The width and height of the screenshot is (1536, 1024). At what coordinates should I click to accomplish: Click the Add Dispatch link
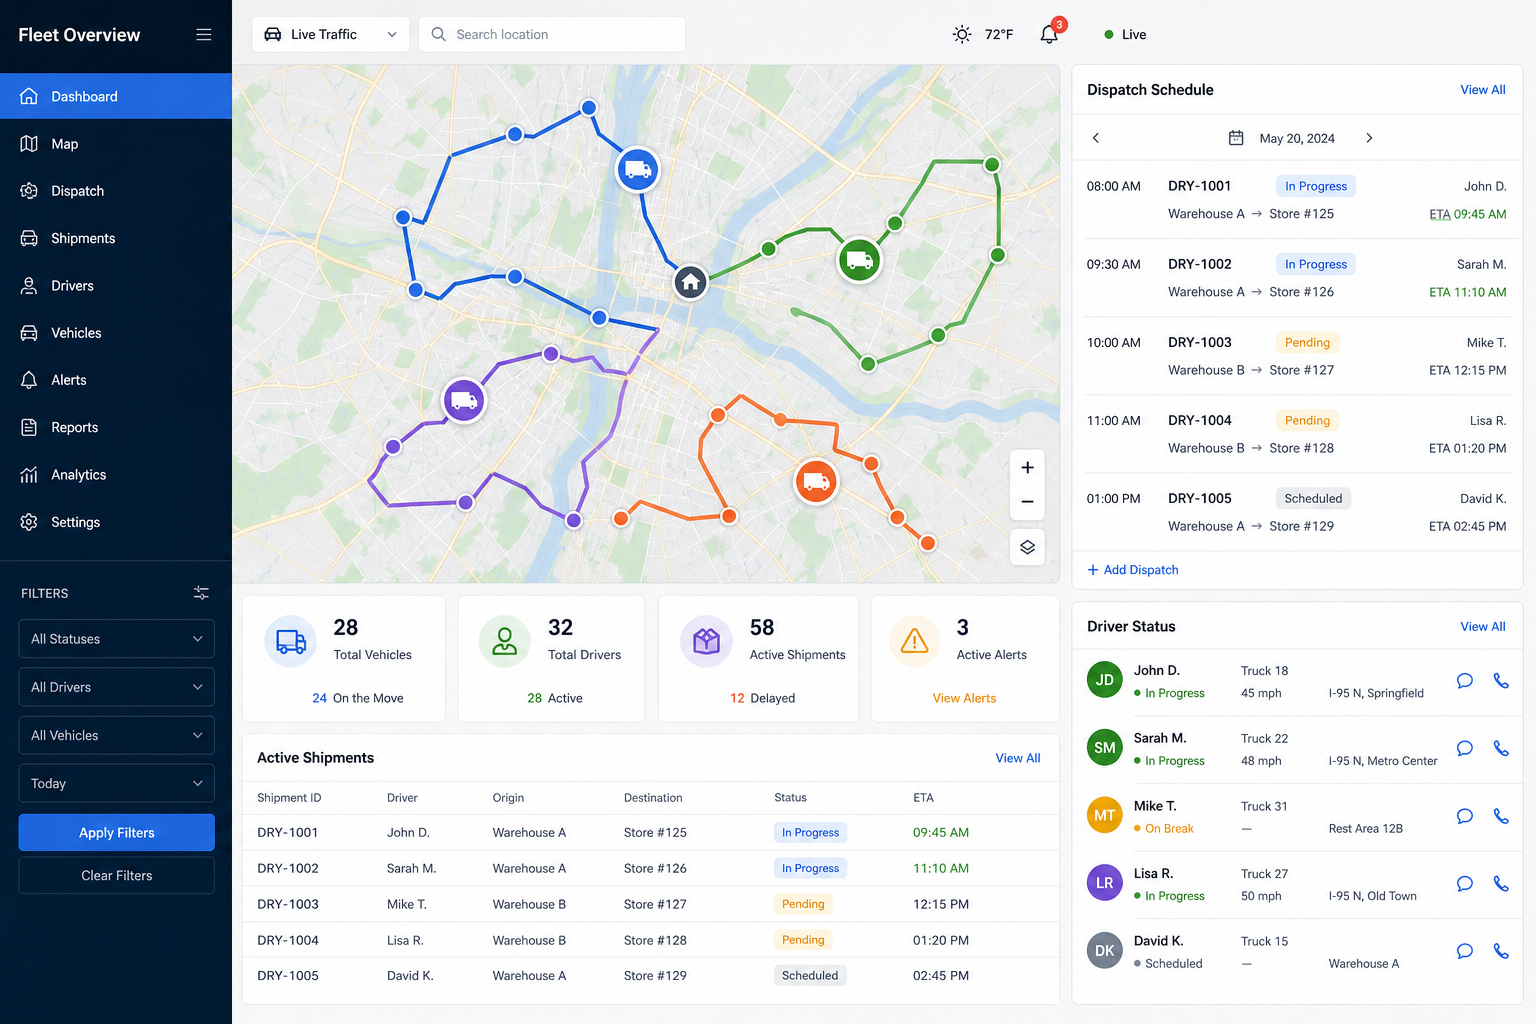pyautogui.click(x=1133, y=570)
